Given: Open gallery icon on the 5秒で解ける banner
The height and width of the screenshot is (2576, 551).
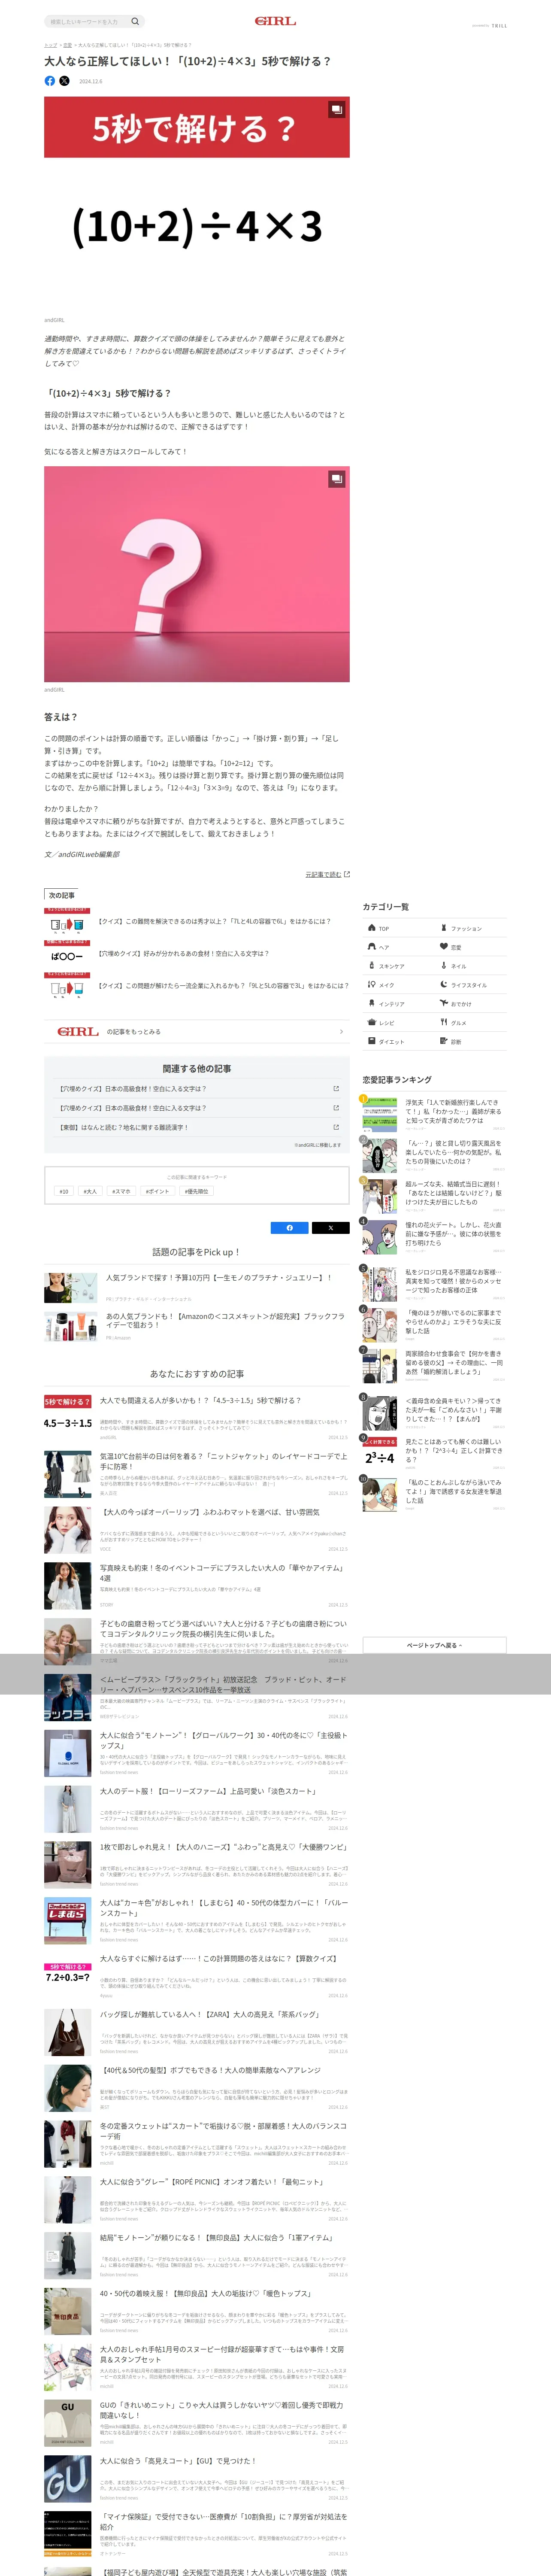Looking at the screenshot, I should [x=337, y=109].
